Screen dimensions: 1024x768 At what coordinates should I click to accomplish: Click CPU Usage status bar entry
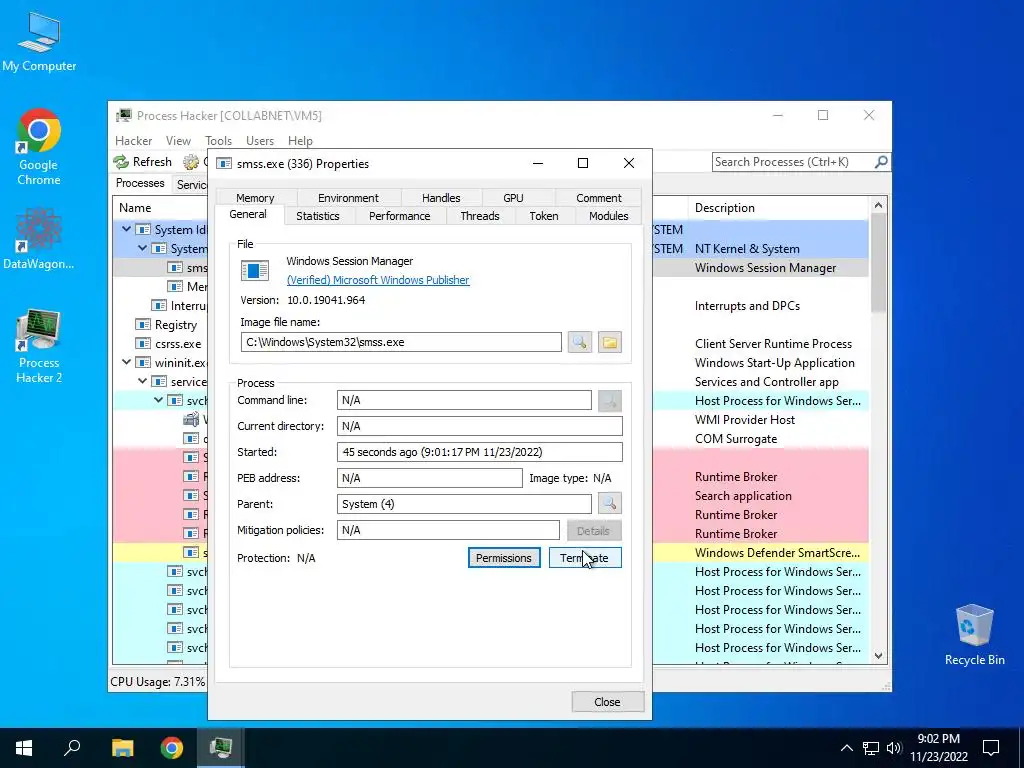coord(157,682)
